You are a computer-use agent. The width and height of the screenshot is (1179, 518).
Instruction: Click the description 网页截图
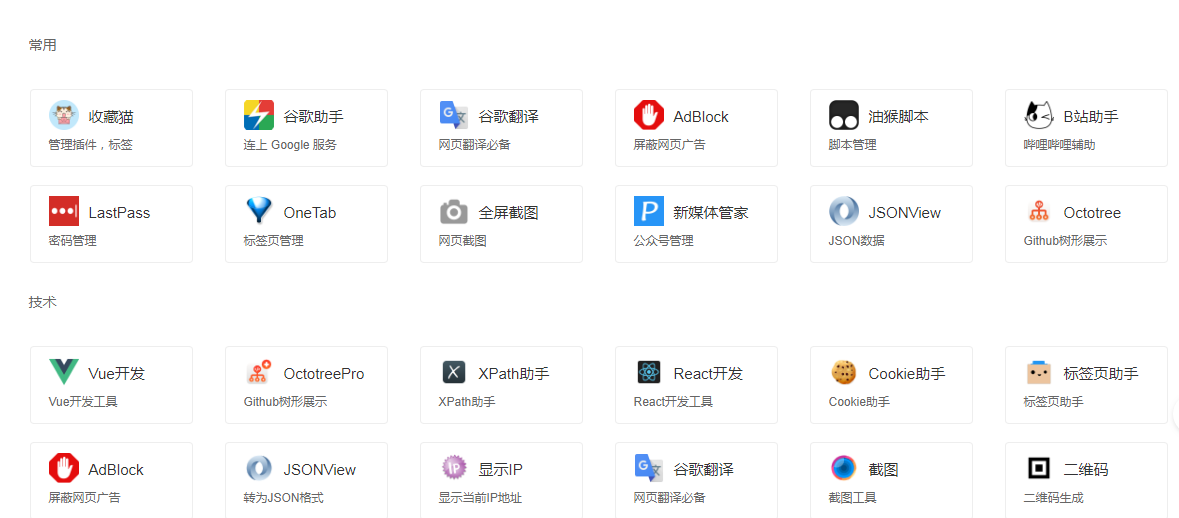coord(462,241)
